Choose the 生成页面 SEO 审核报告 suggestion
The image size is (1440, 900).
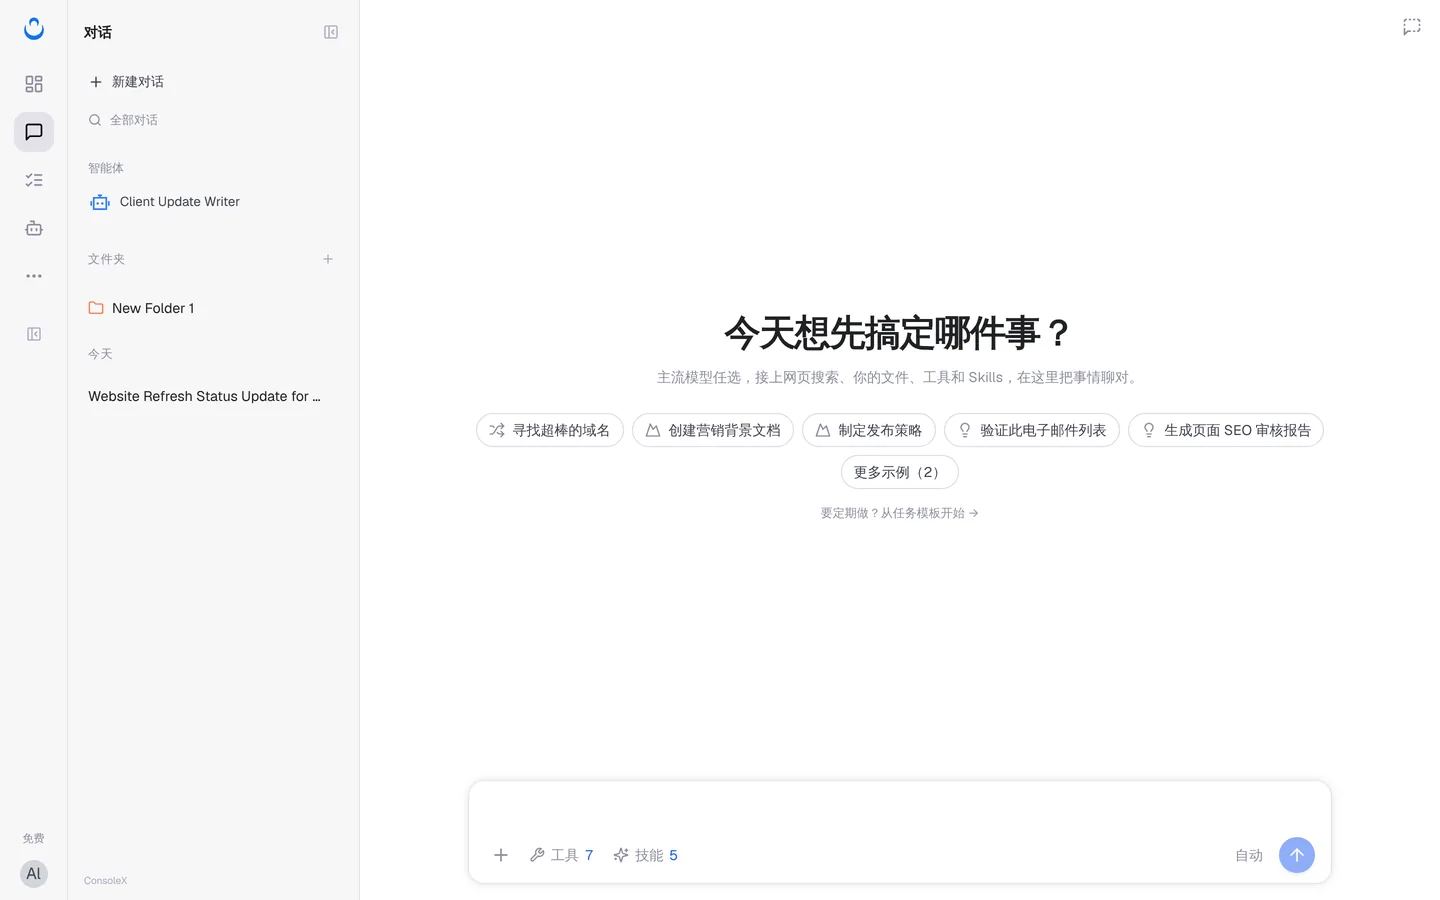[1226, 430]
